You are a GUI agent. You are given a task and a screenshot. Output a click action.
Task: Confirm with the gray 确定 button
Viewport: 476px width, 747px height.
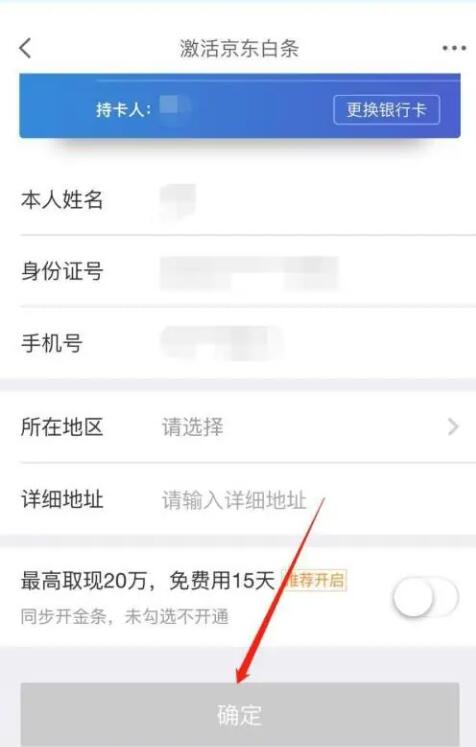pyautogui.click(x=240, y=715)
